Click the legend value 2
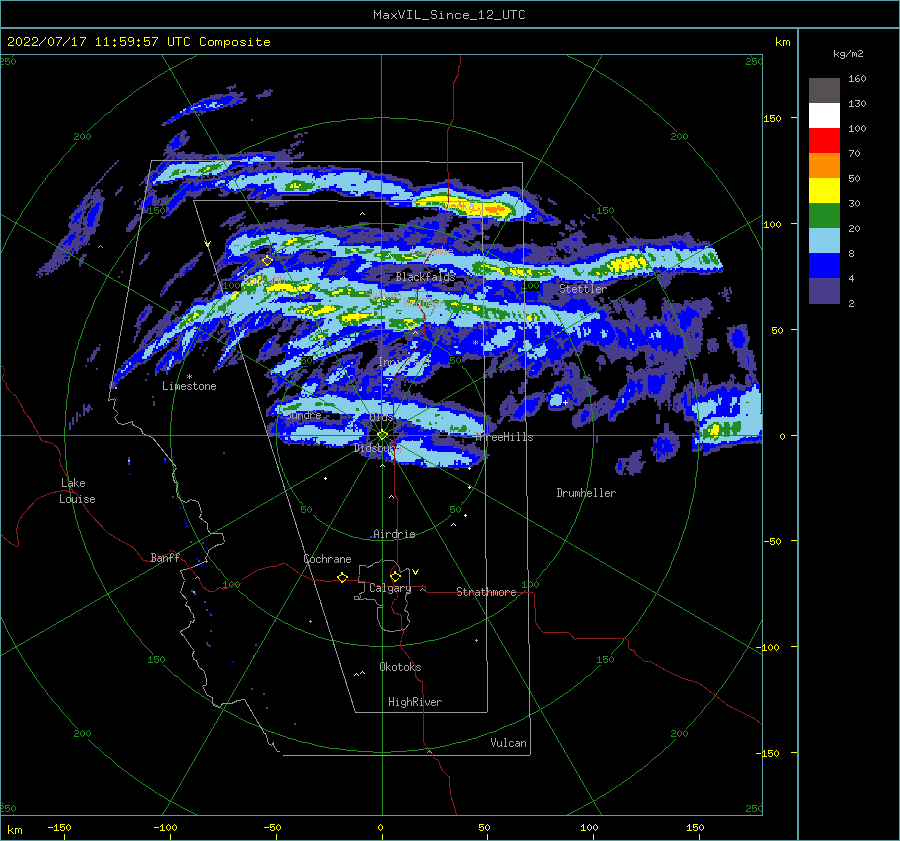The image size is (900, 841). tap(851, 304)
